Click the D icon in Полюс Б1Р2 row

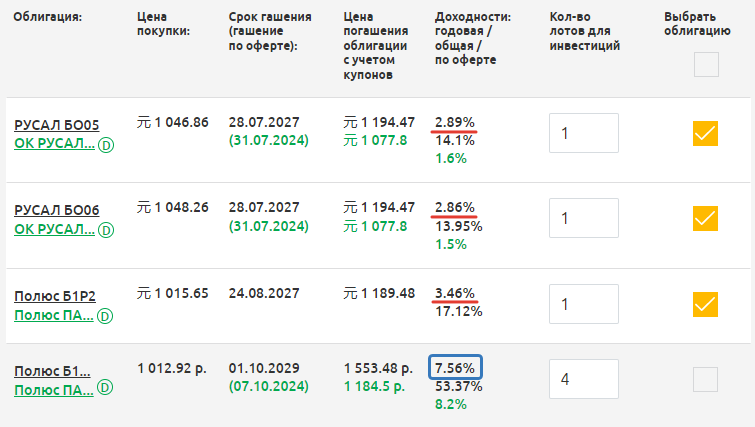(x=105, y=316)
